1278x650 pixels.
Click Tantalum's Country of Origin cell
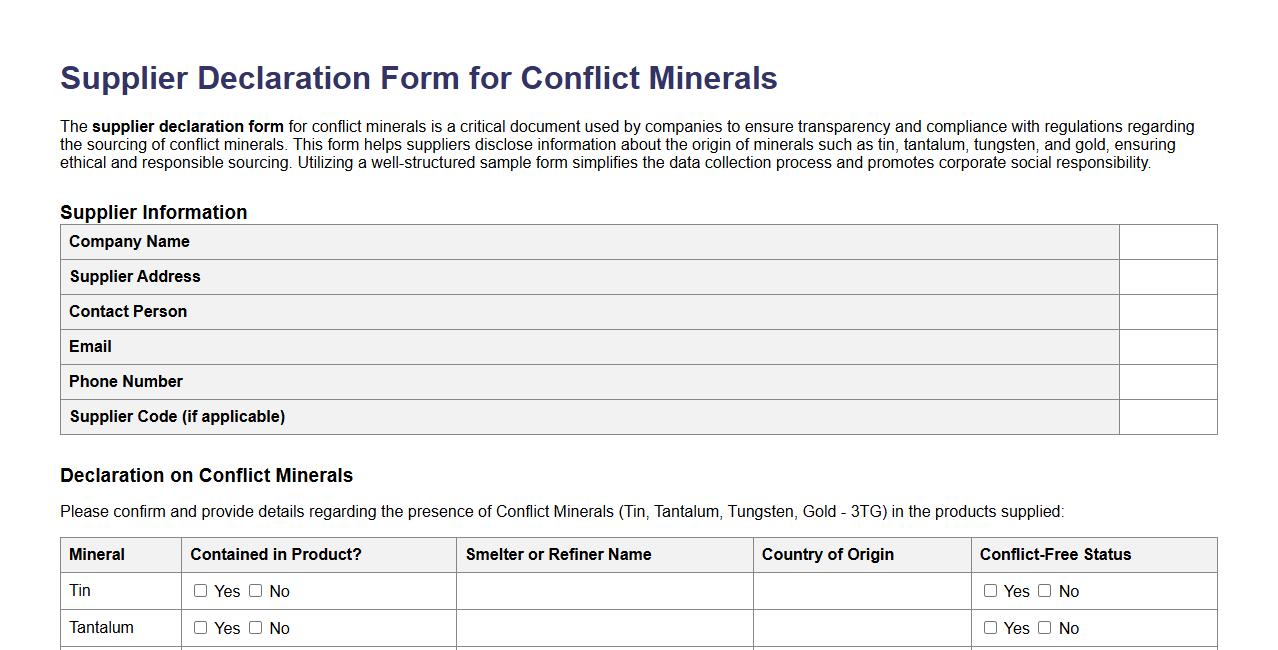pos(860,628)
